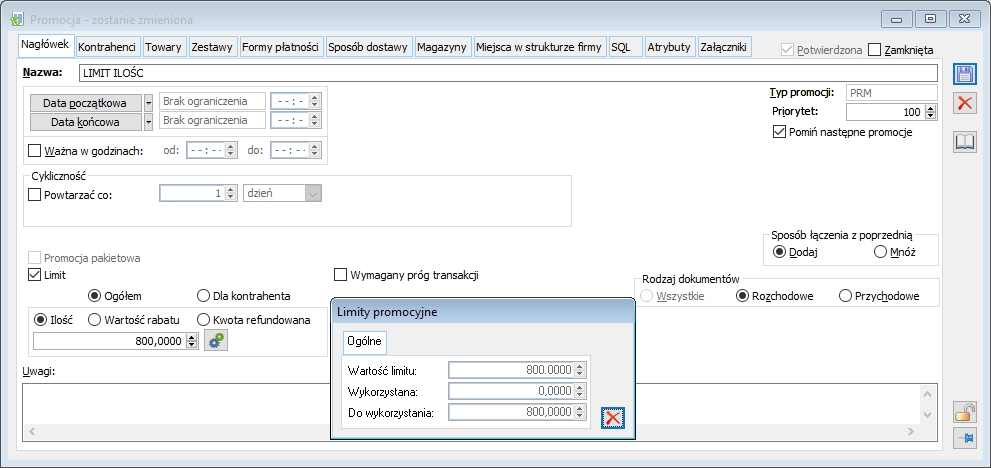Open the Sposób dostawy tab
Viewport: 991px width, 468px height.
(368, 47)
